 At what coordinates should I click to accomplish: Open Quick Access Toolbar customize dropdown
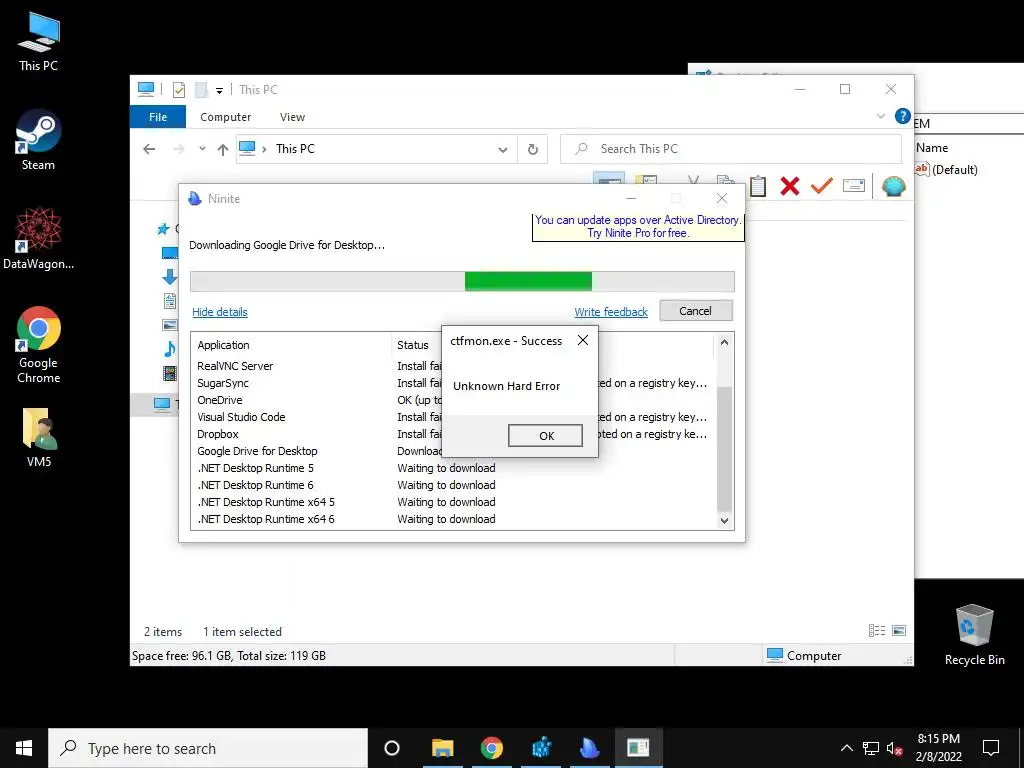(x=219, y=90)
